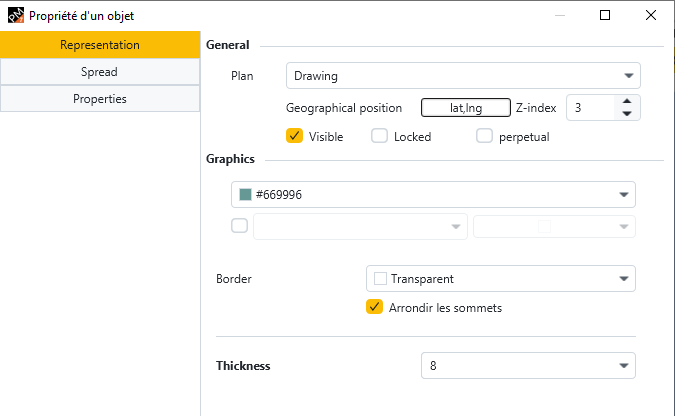Viewport: 675px width, 416px height.
Task: Expand the #669996 color dropdown
Action: coord(623,195)
